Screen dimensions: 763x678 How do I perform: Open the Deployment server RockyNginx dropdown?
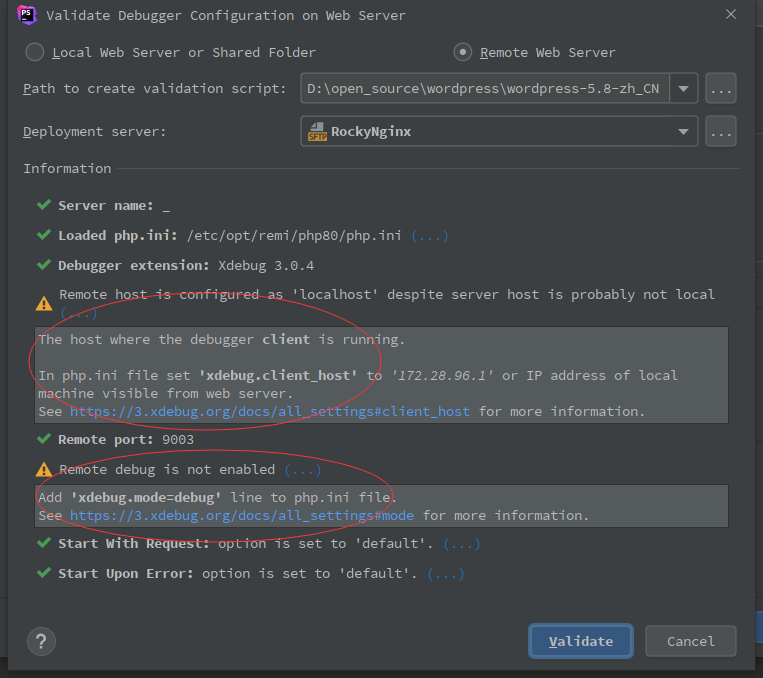[684, 131]
